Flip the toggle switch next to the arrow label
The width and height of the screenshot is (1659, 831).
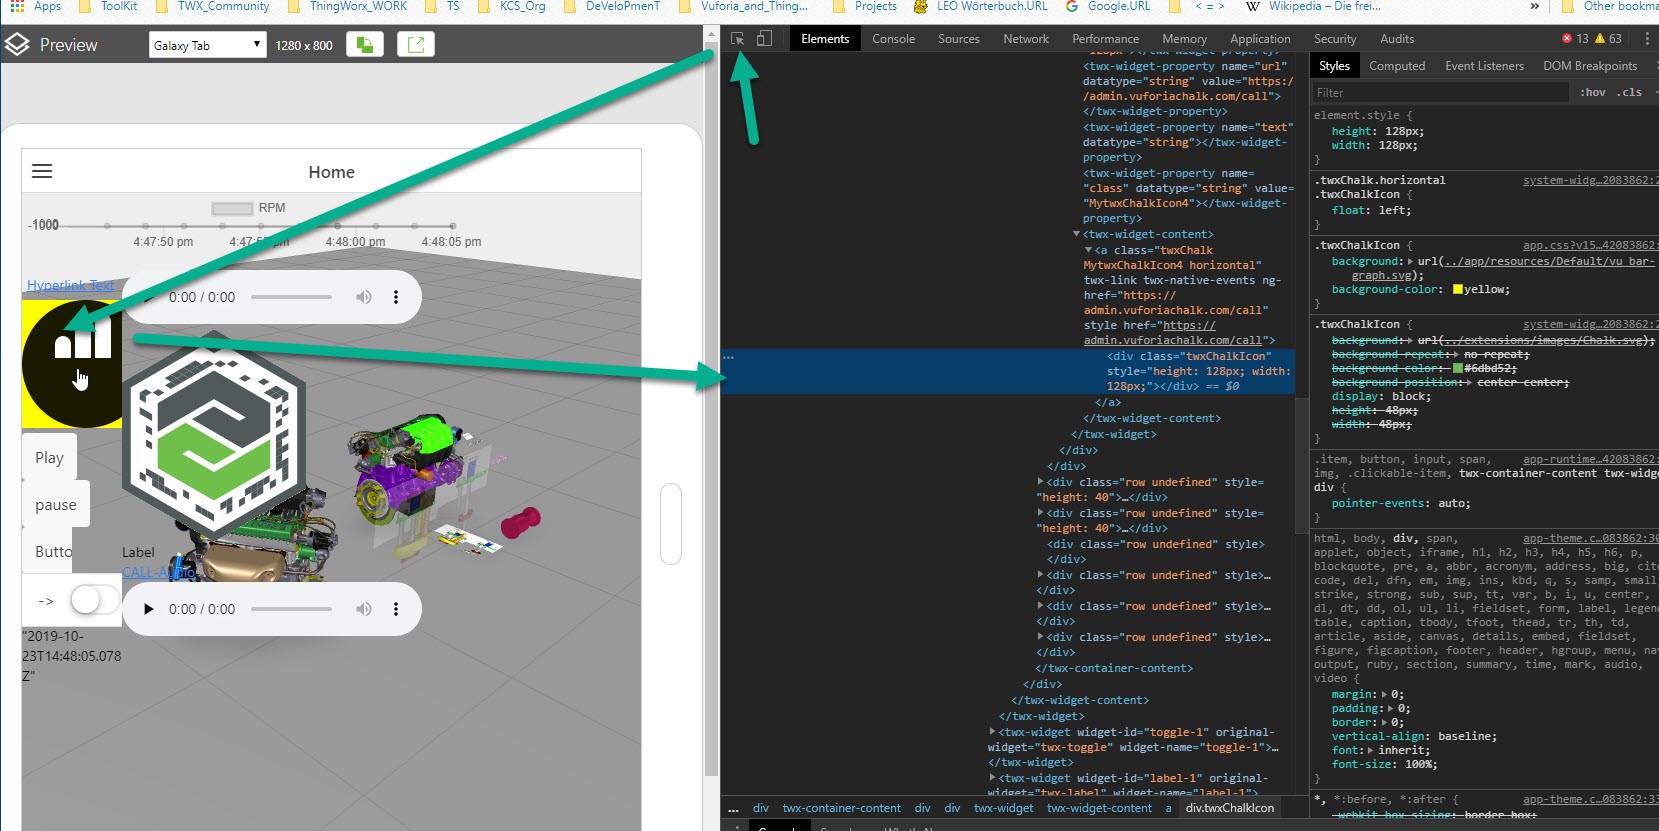click(94, 600)
